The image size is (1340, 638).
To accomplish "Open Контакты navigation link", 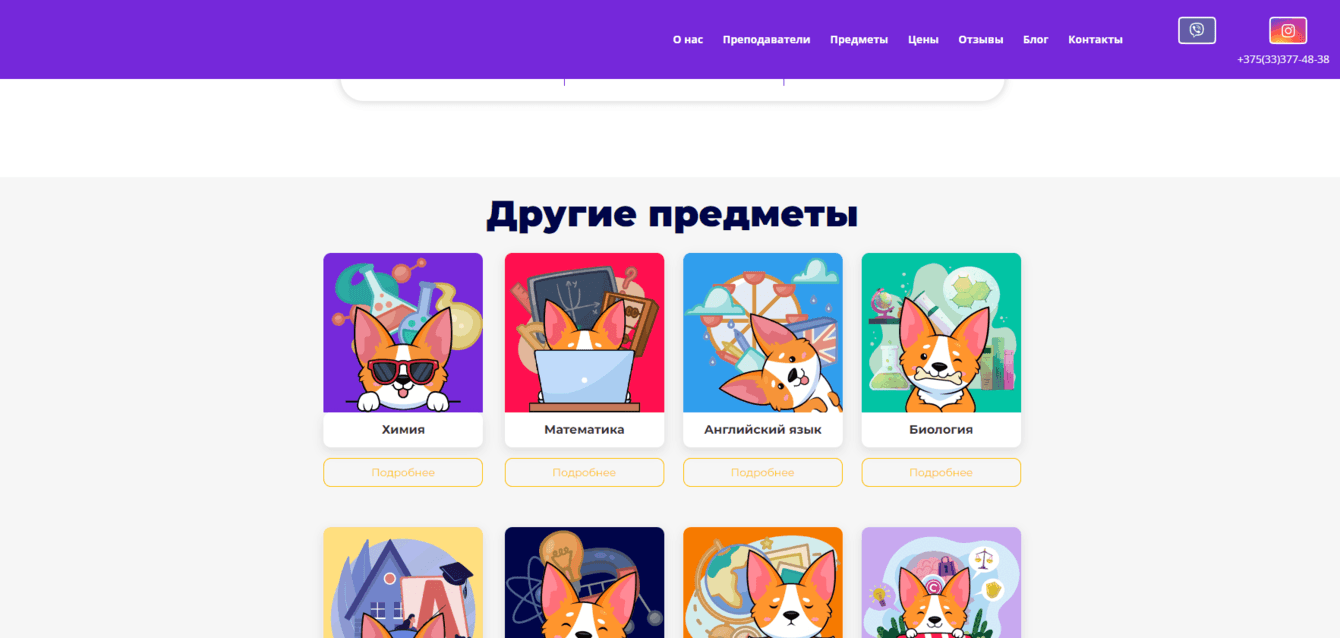I will 1095,39.
